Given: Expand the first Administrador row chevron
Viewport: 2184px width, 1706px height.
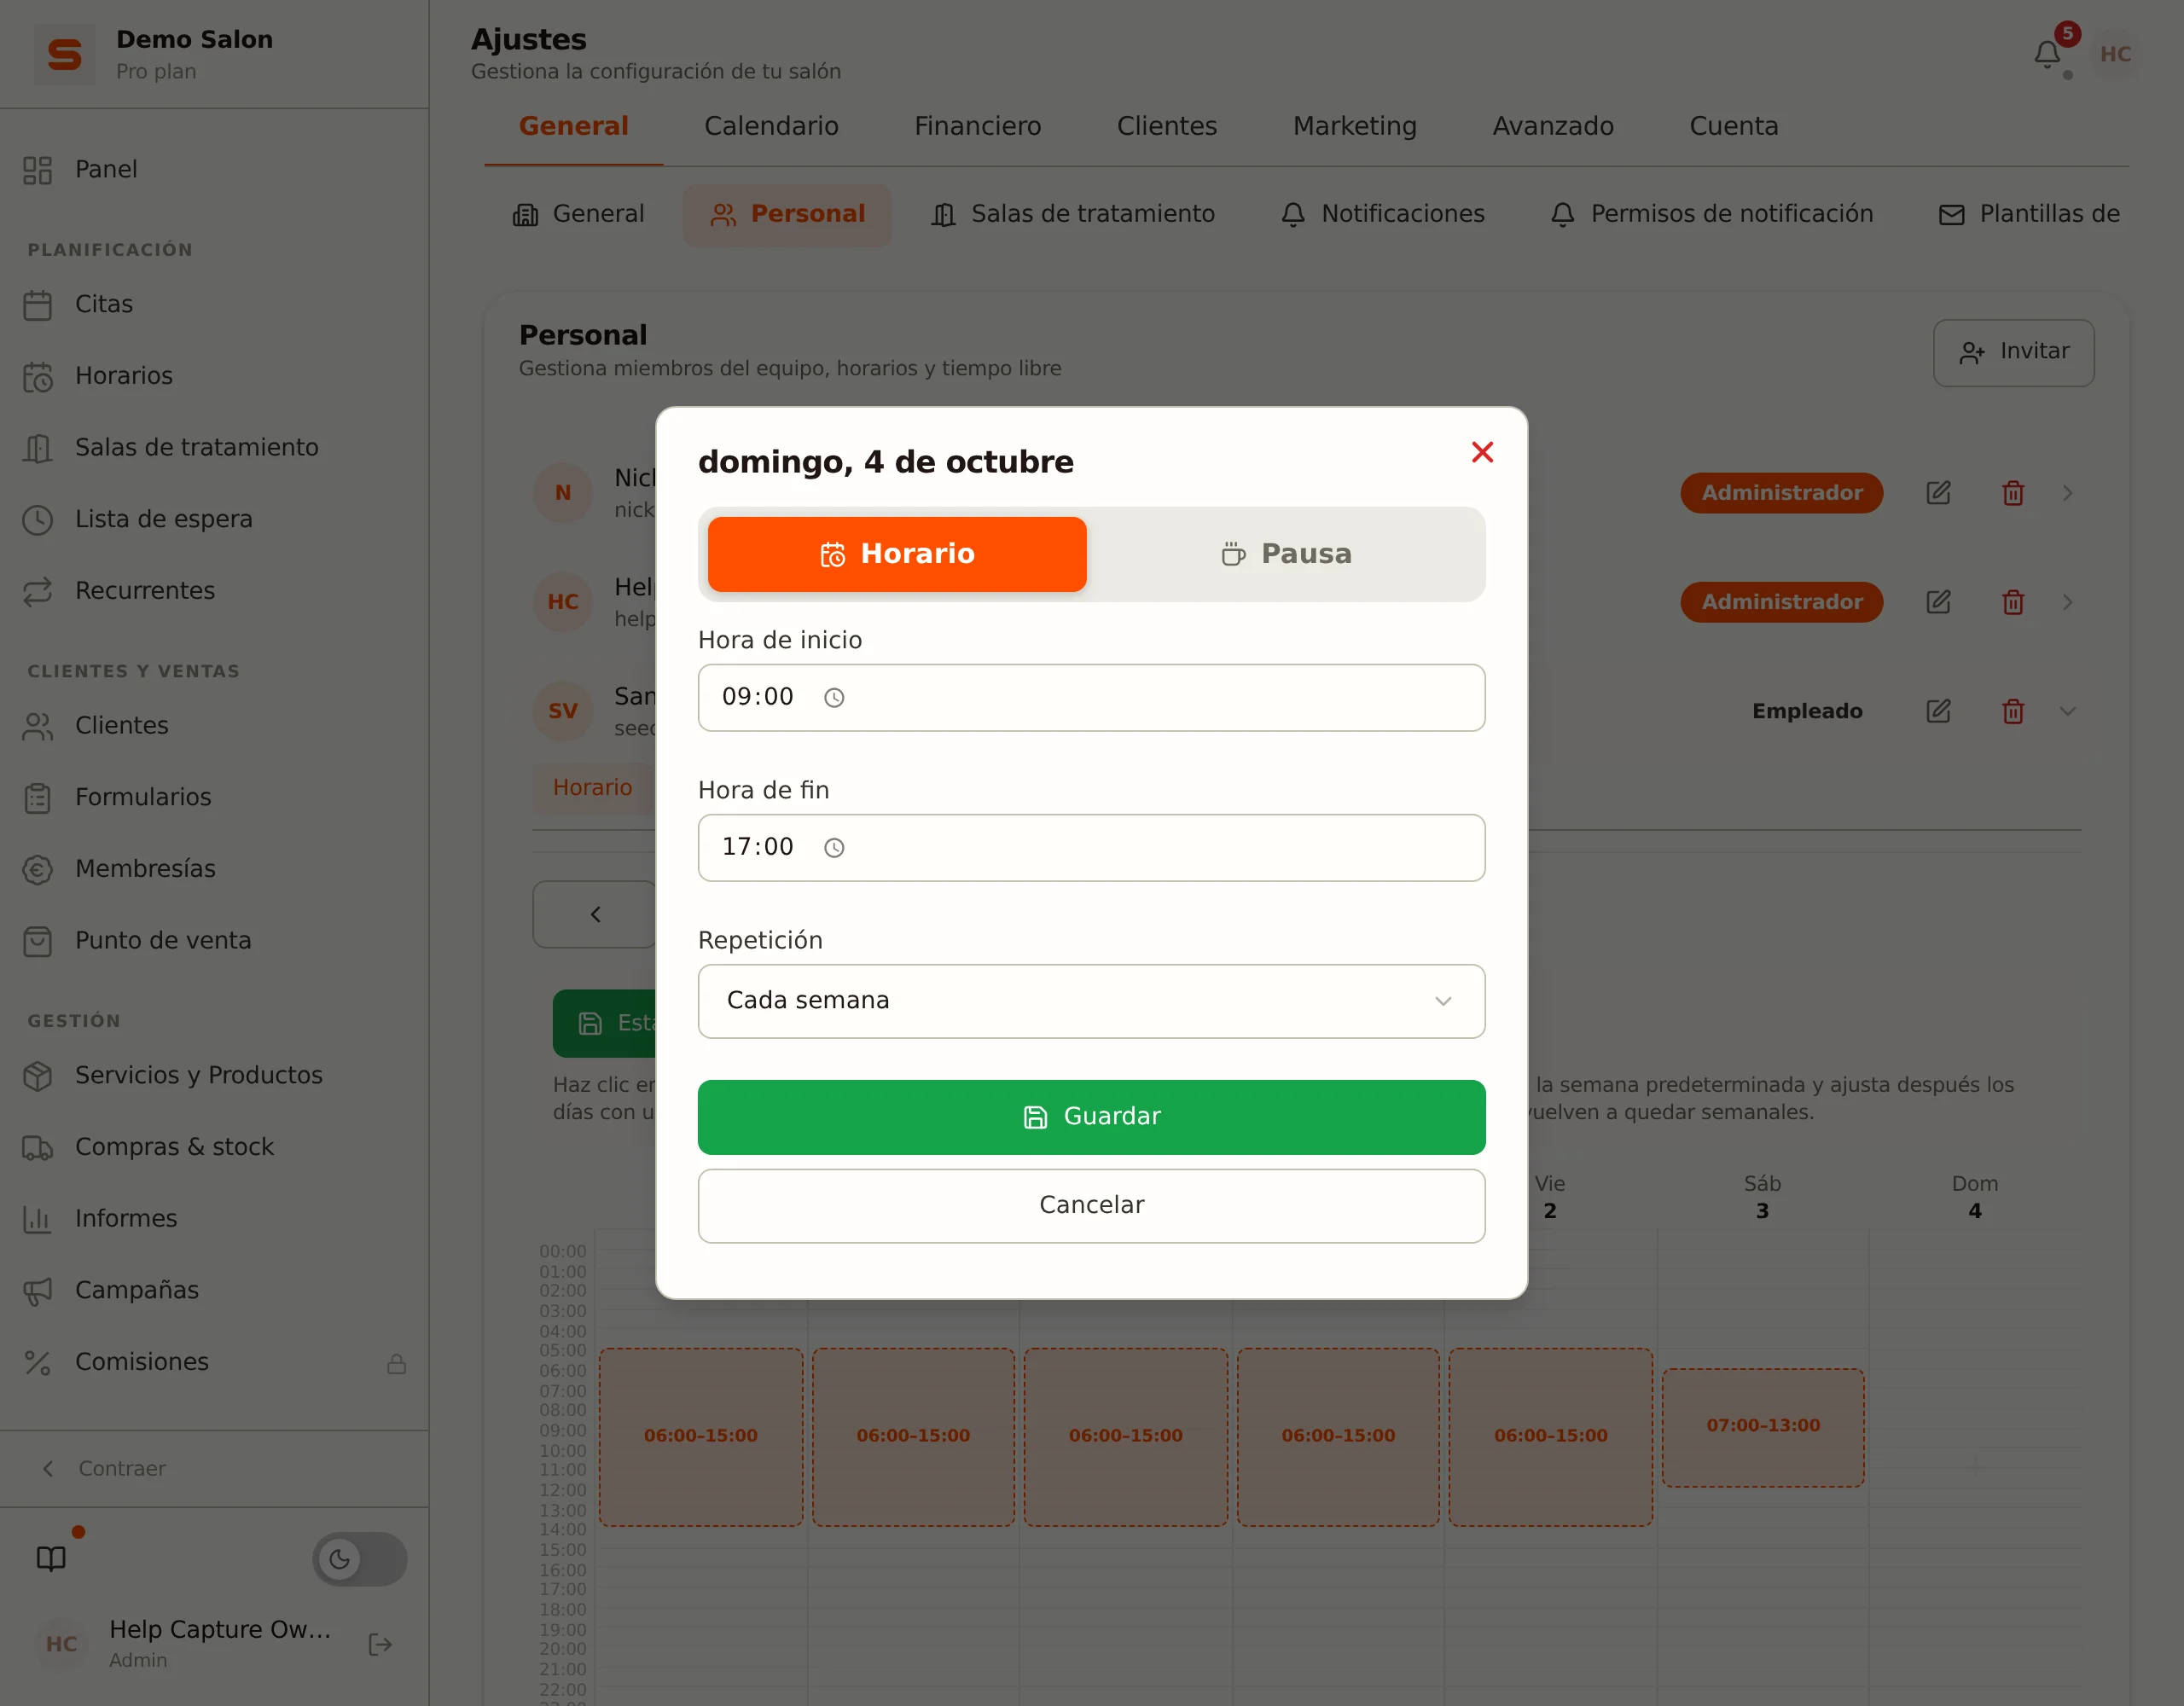Looking at the screenshot, I should tap(2067, 493).
